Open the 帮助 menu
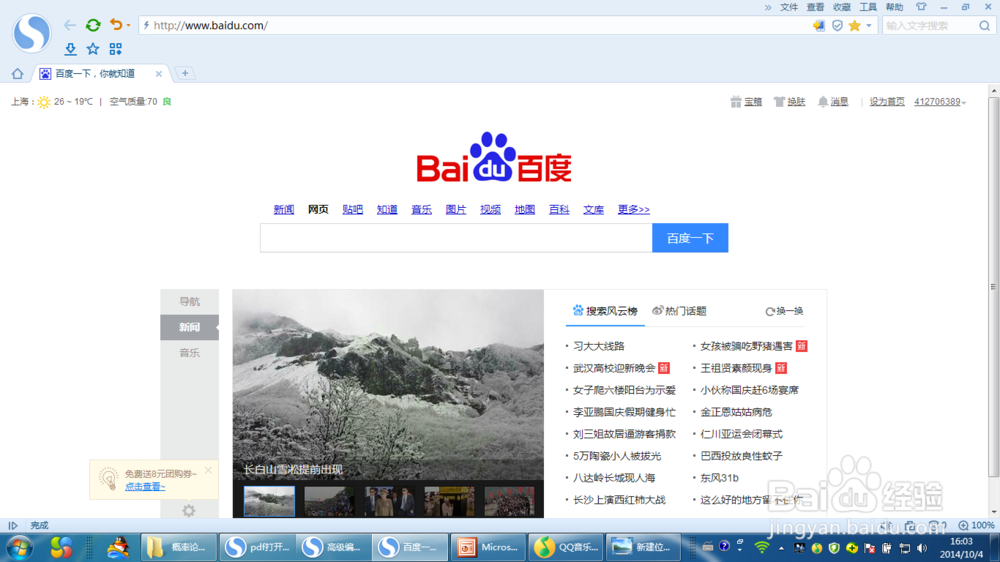The image size is (1000, 562). coord(894,7)
